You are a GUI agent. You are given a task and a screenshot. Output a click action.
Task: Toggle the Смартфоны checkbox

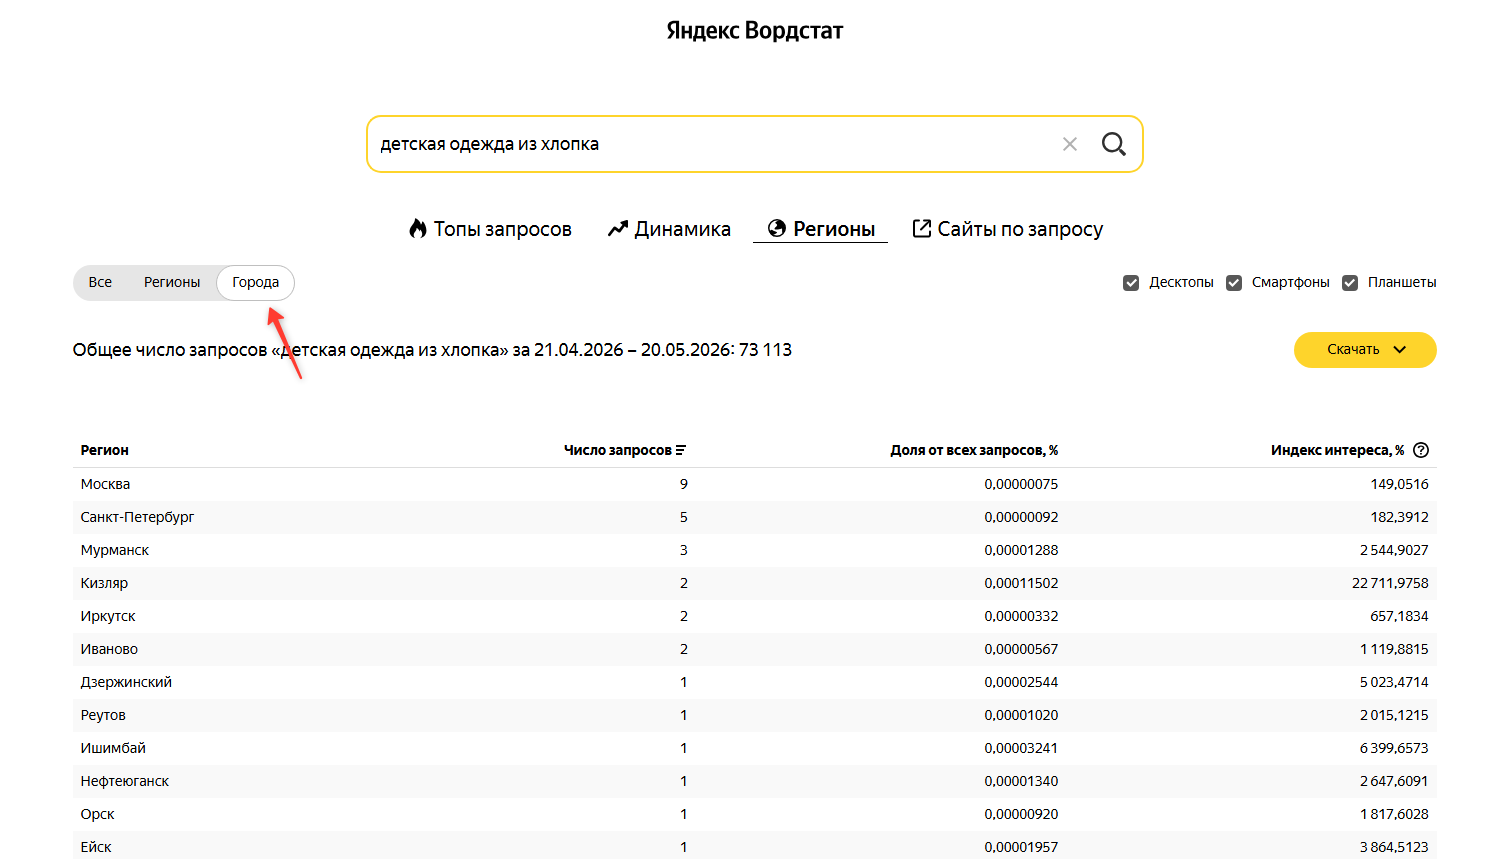point(1234,283)
